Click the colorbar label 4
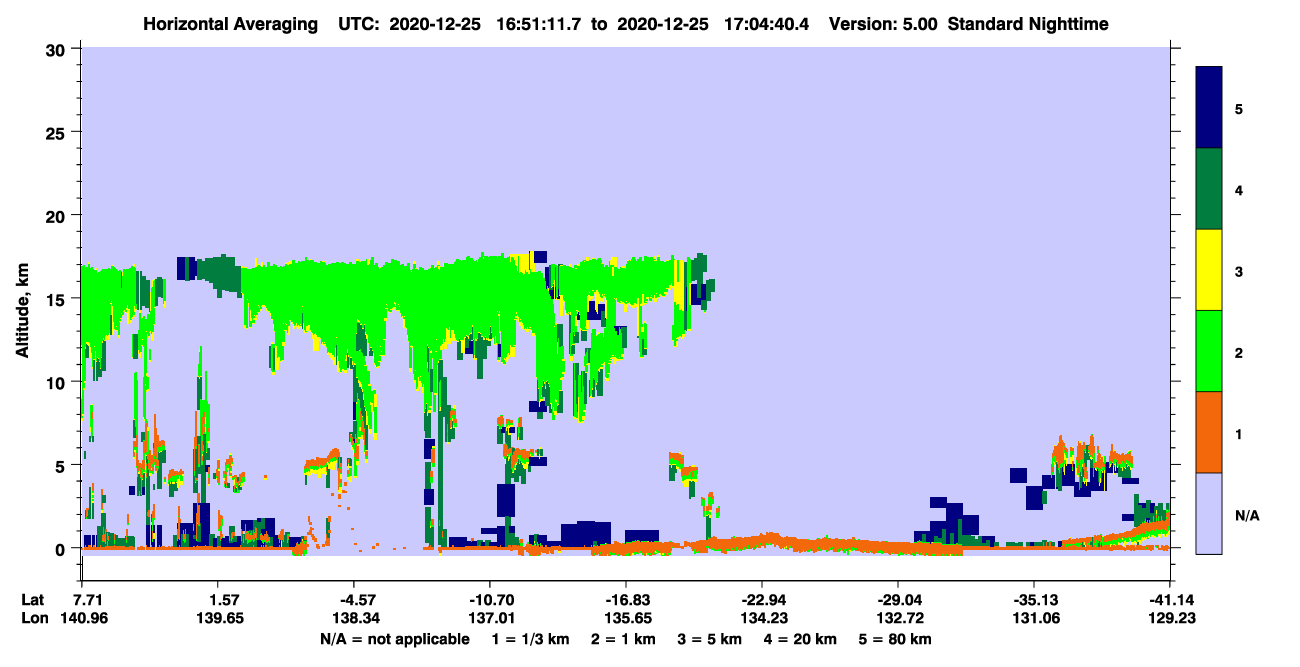The height and width of the screenshot is (667, 1300). [1238, 189]
